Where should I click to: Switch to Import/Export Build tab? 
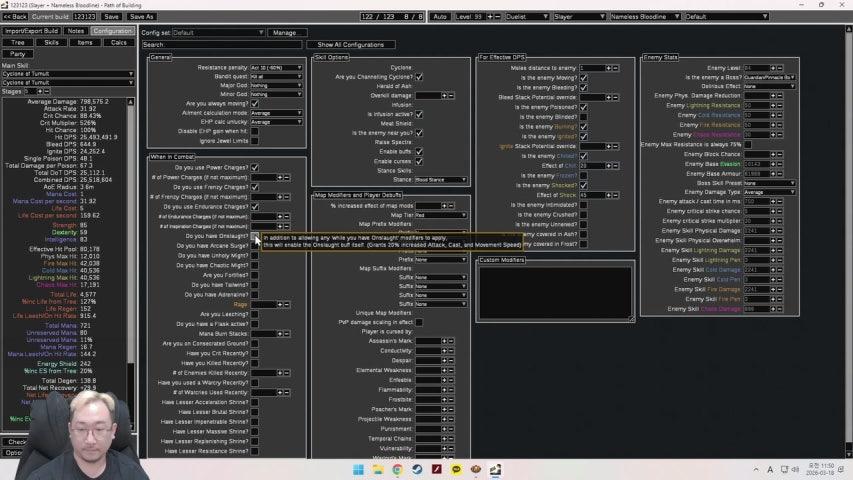click(32, 31)
